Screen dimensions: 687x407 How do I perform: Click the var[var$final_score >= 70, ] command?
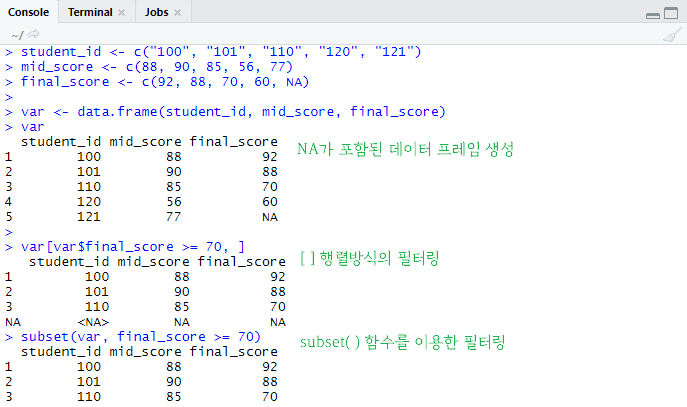[133, 247]
